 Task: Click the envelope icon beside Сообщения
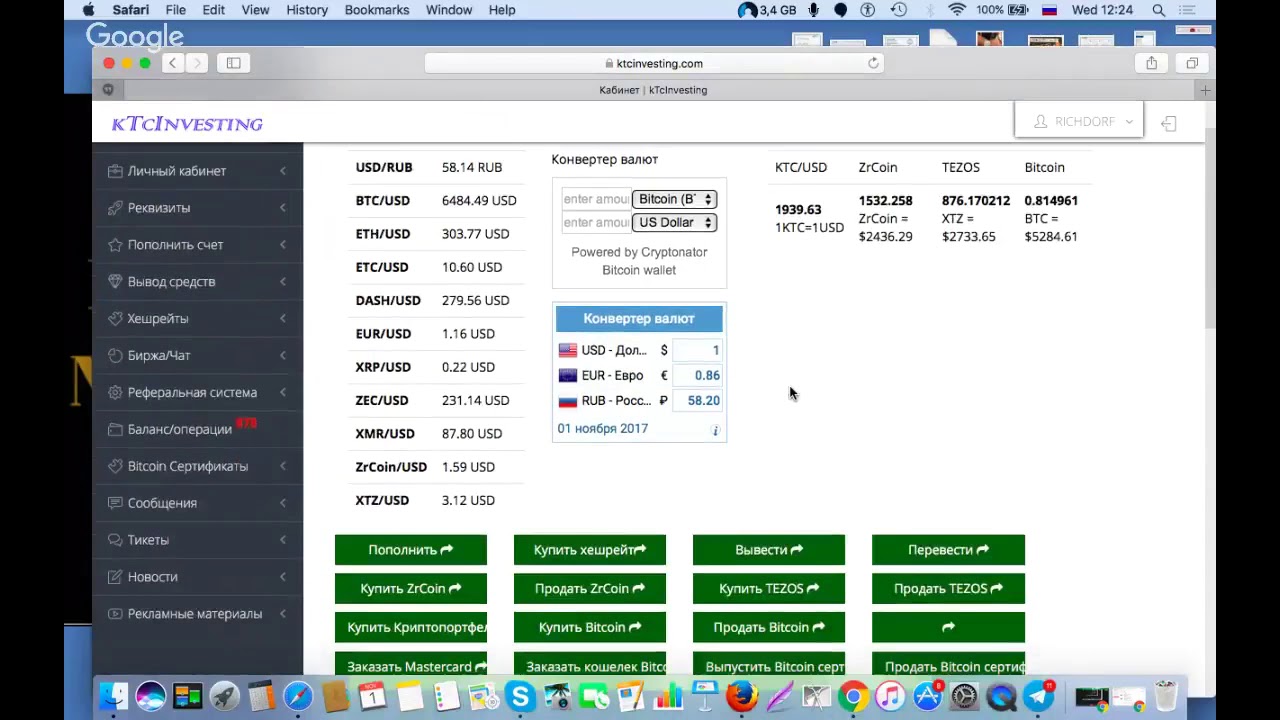pyautogui.click(x=115, y=503)
